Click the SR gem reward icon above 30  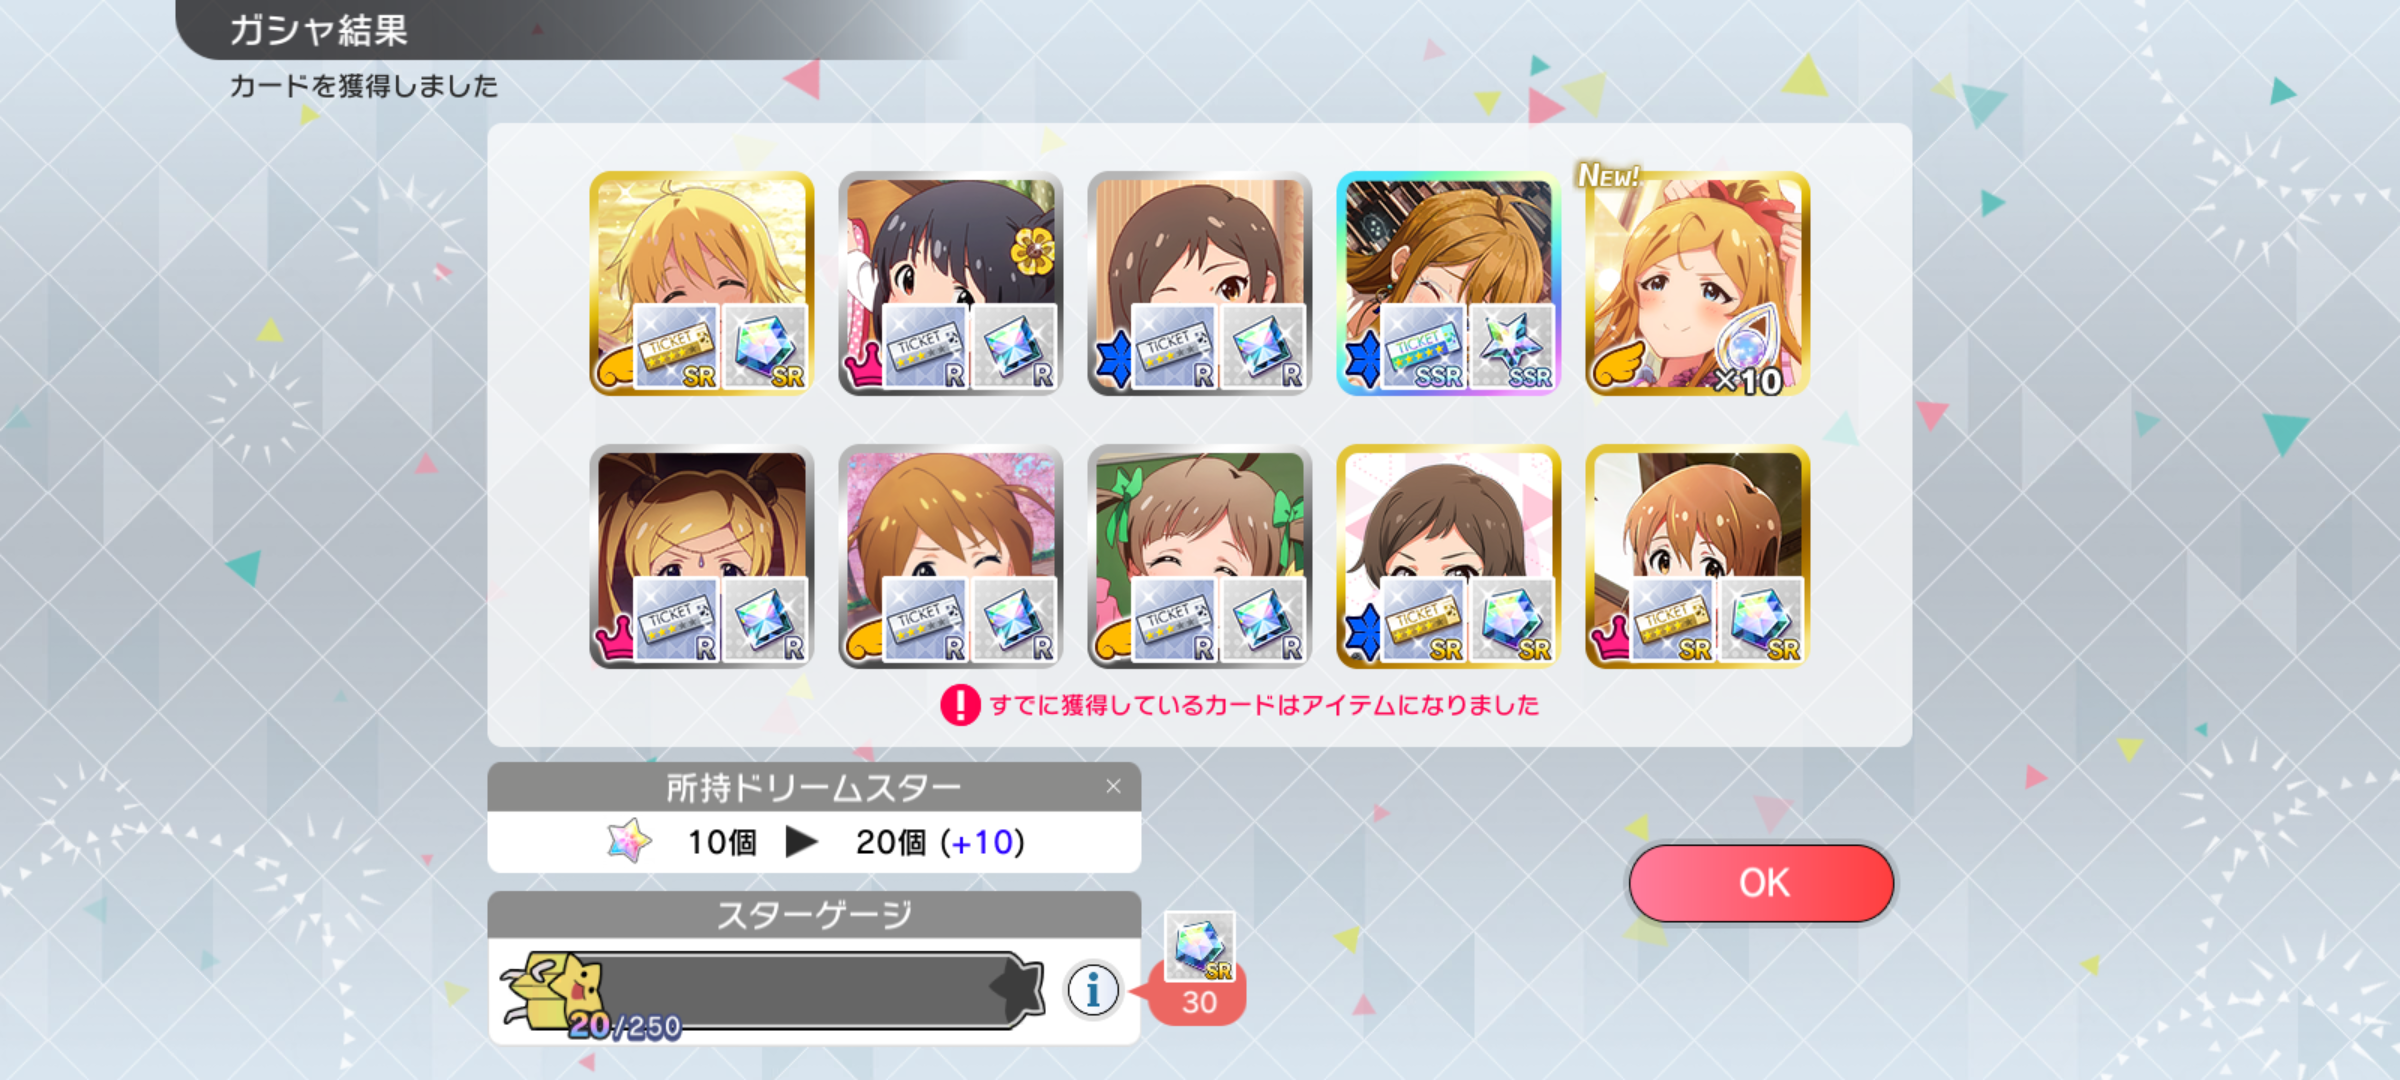click(x=1199, y=946)
